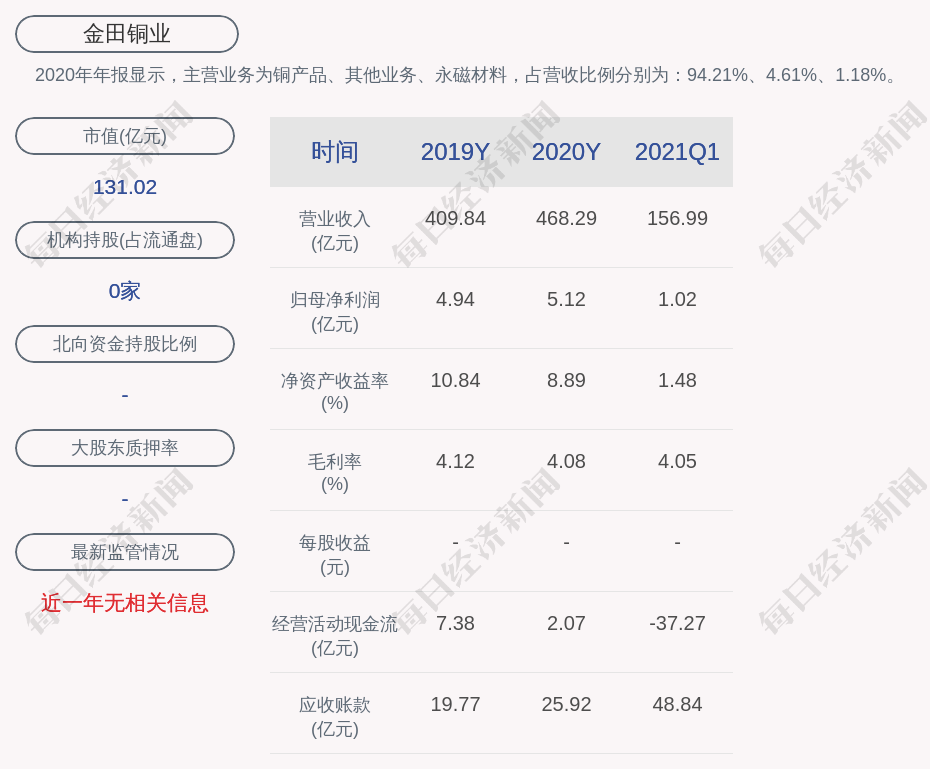The width and height of the screenshot is (930, 769).
Task: Click the 应收账款 (亿元) row label
Action: coord(335,717)
